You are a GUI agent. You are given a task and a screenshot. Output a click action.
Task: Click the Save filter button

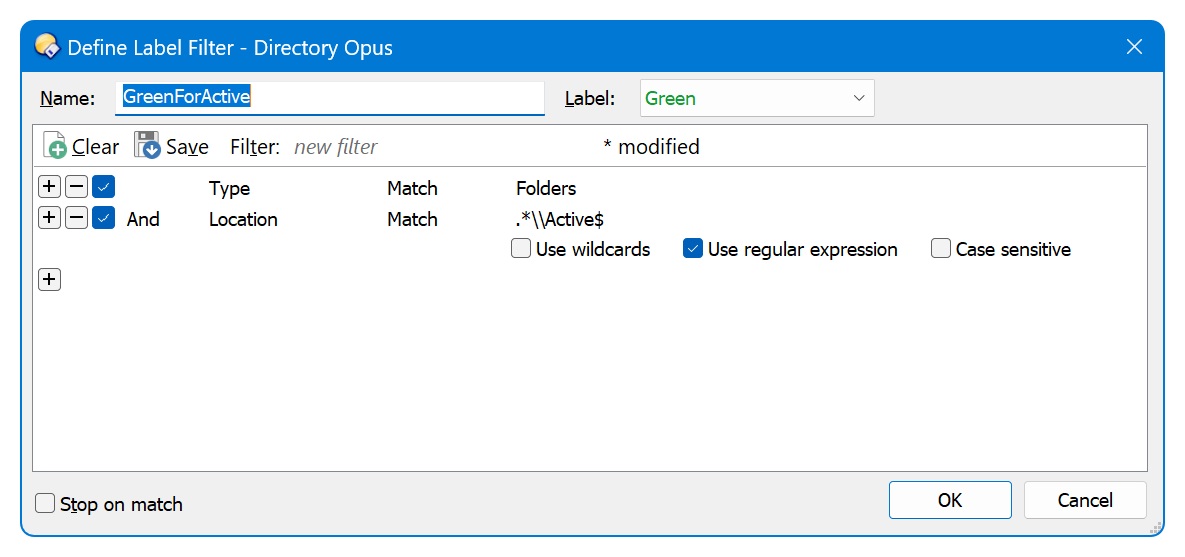(x=172, y=147)
